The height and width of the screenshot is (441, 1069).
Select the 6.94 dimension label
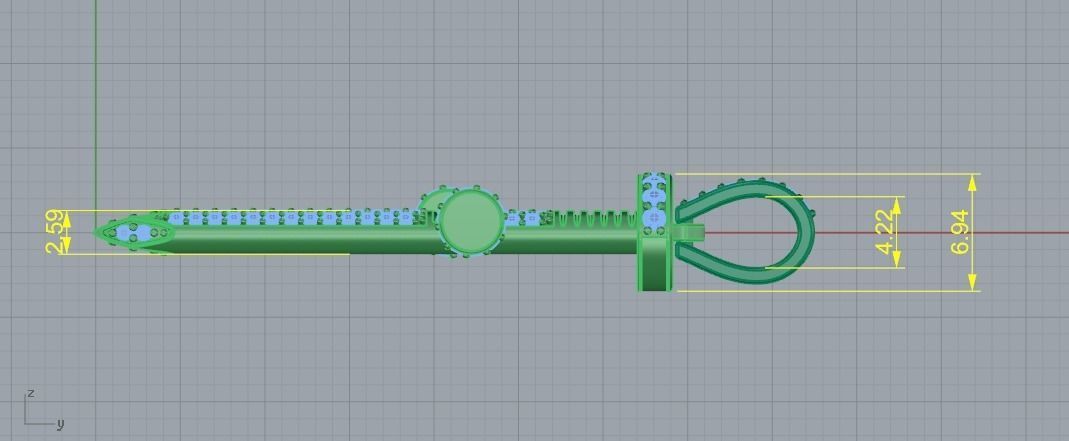point(960,232)
